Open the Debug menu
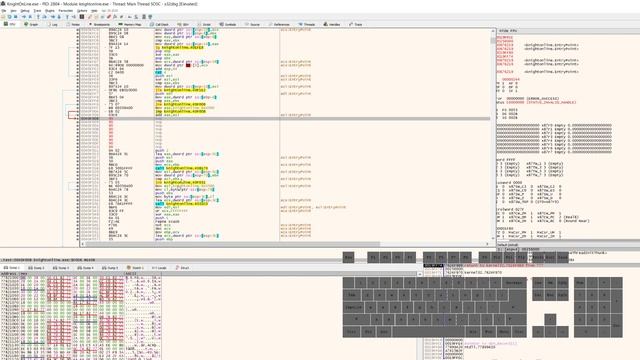The height and width of the screenshot is (360, 640). click(25, 11)
